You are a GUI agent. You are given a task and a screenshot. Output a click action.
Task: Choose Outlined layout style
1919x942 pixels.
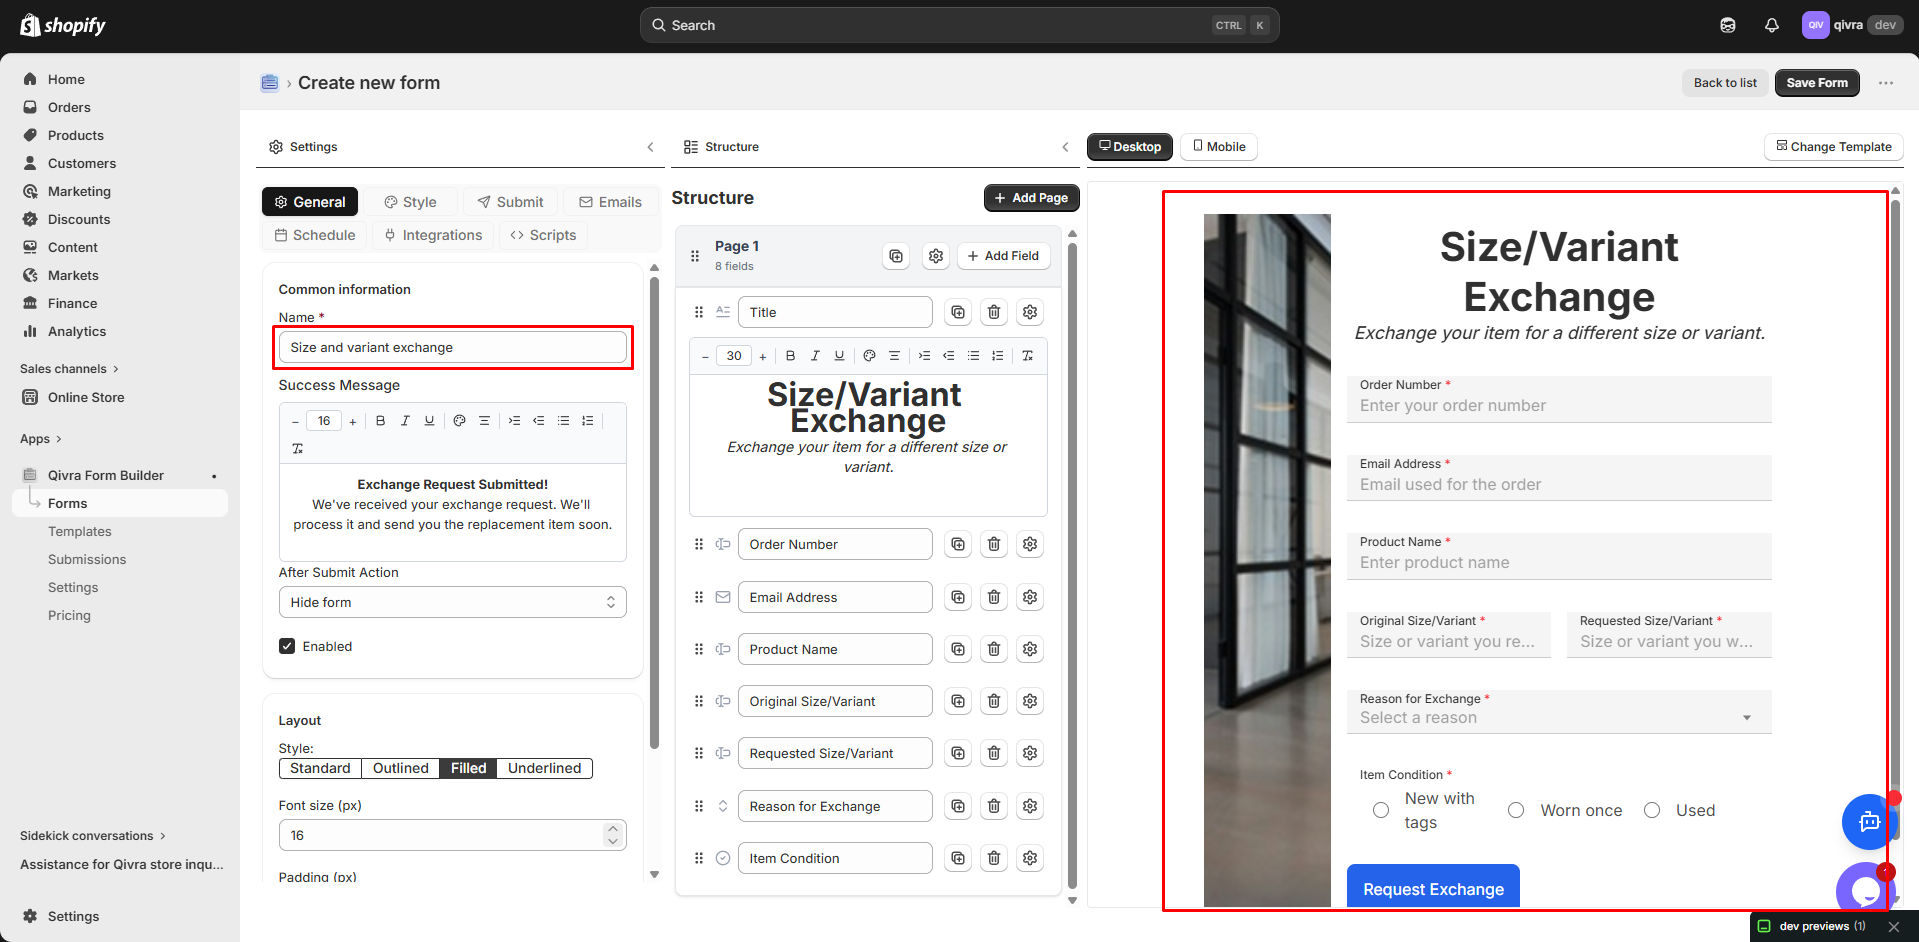(401, 768)
